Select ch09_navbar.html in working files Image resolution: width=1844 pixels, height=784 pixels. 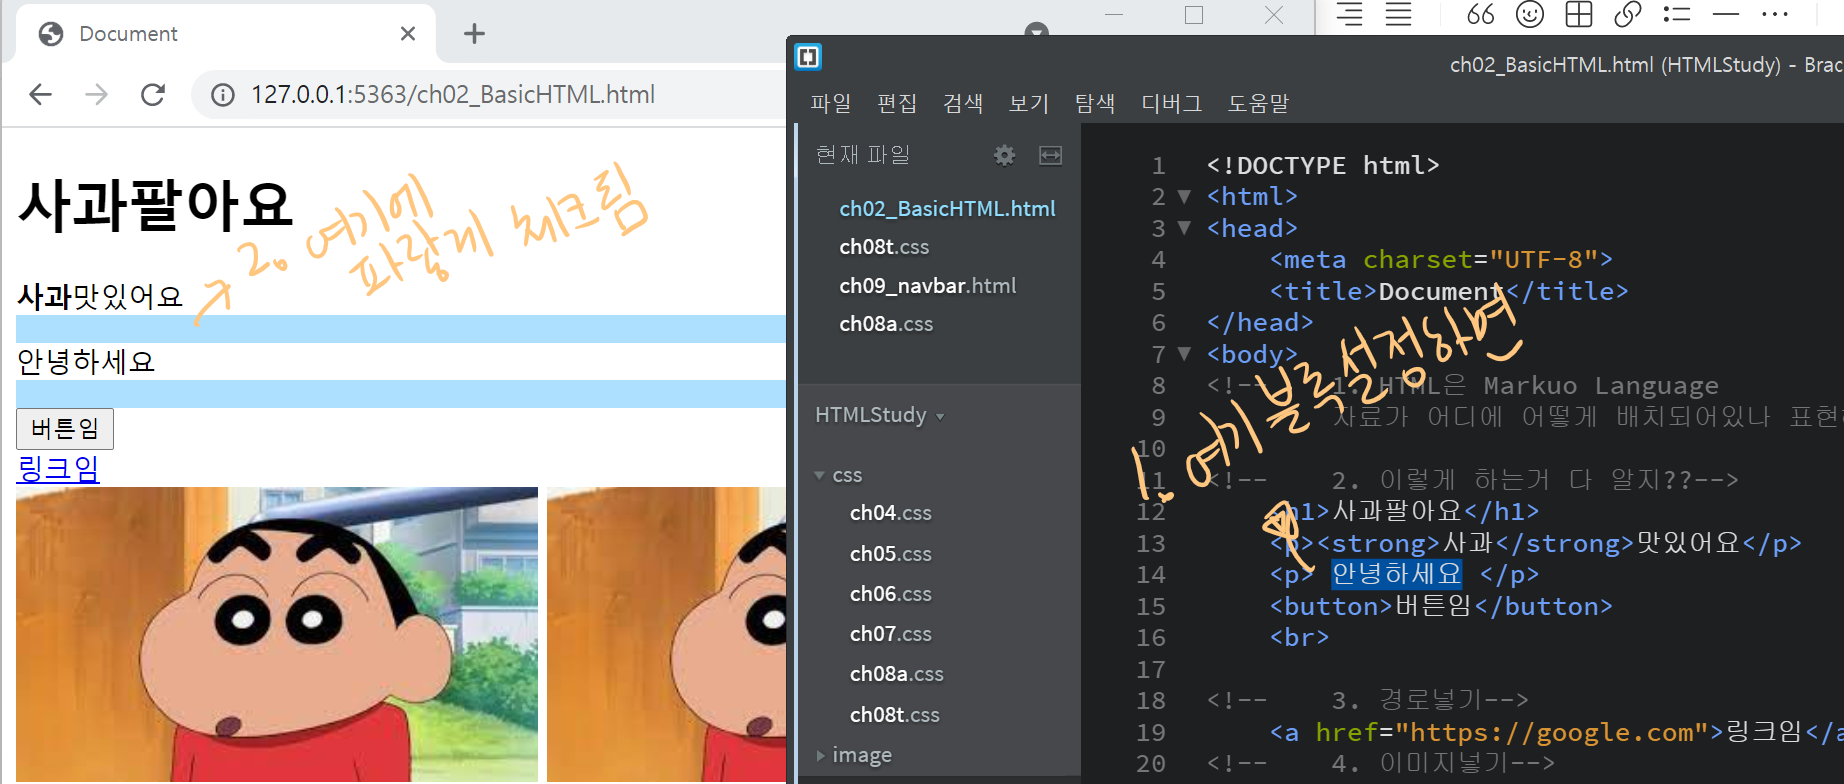(927, 286)
